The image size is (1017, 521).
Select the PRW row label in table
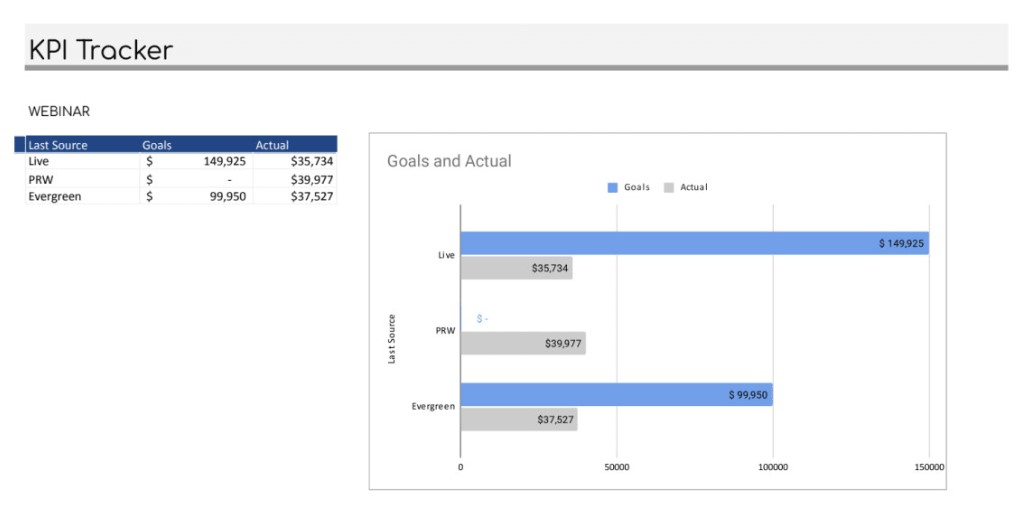[x=40, y=179]
